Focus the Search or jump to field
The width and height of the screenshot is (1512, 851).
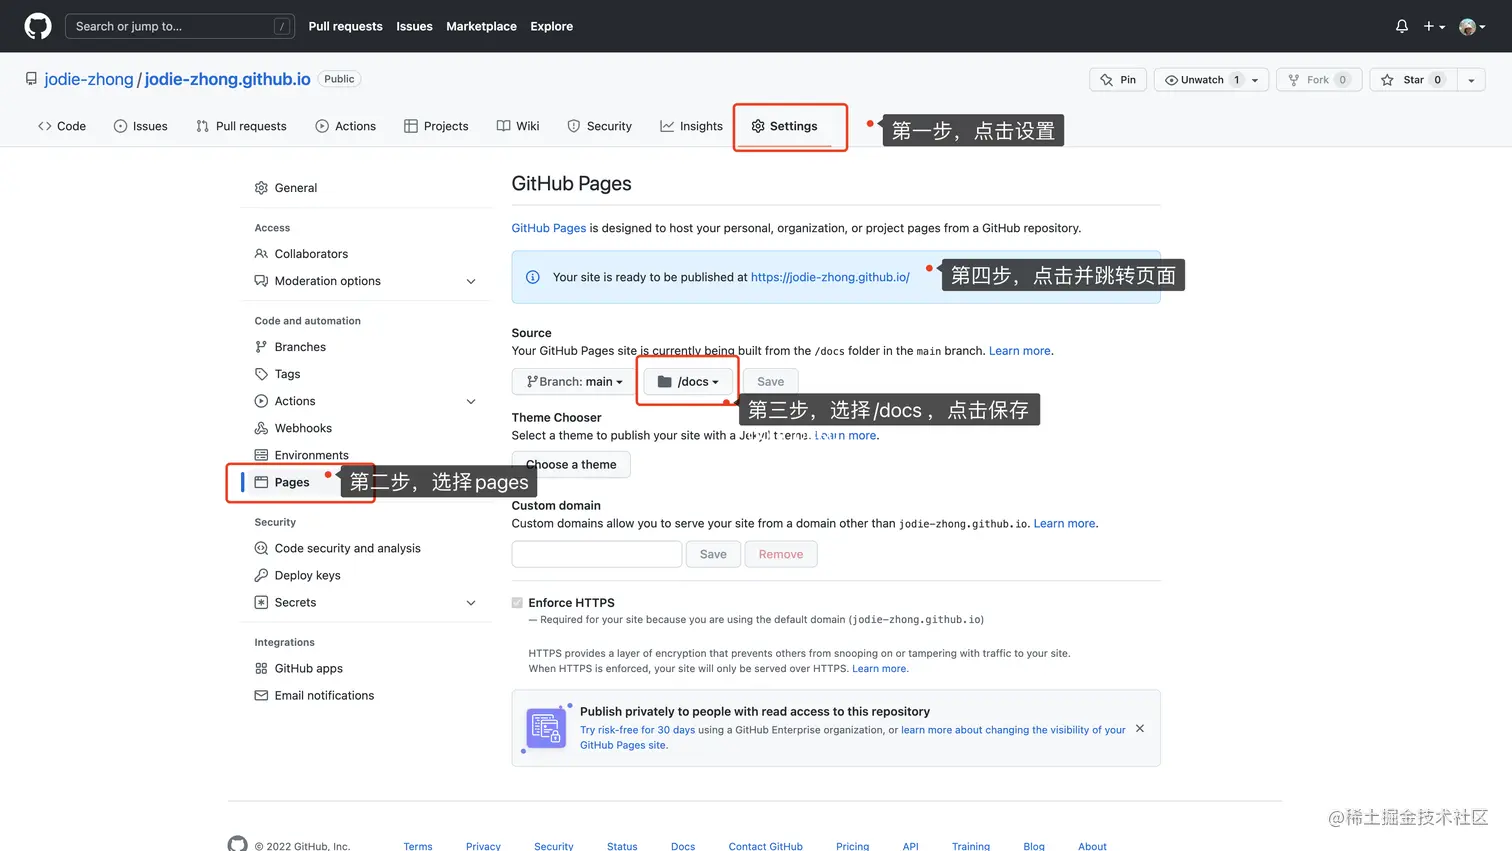pos(180,26)
